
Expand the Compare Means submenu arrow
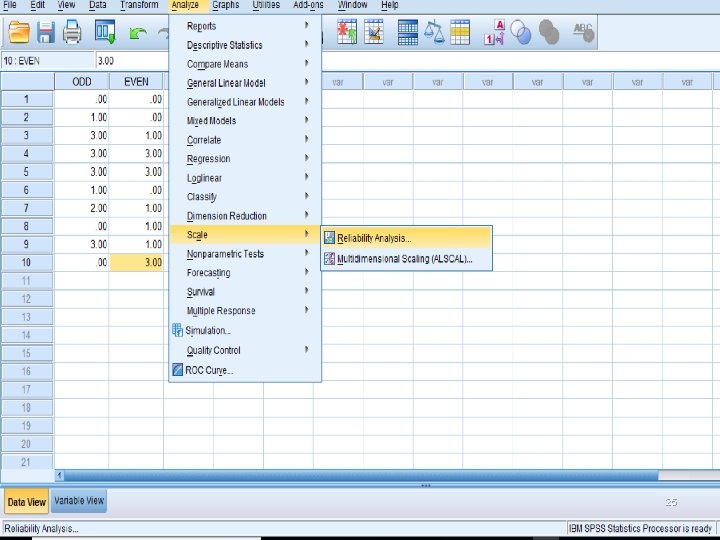pyautogui.click(x=306, y=63)
